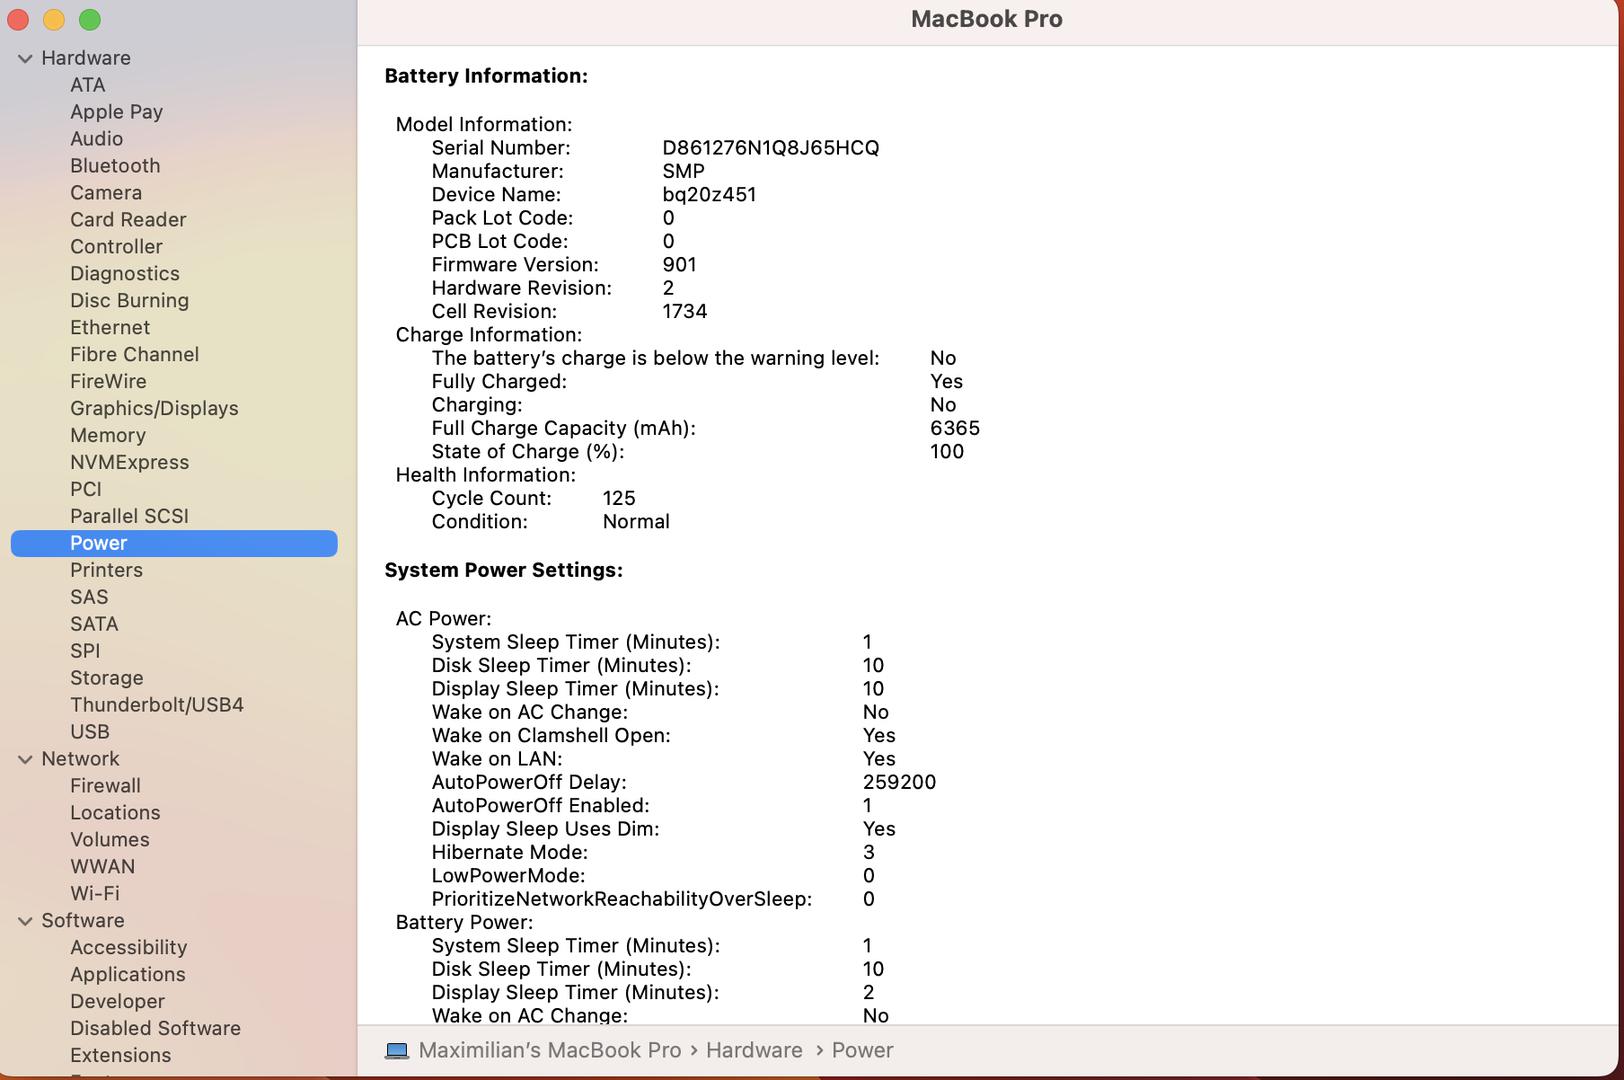The height and width of the screenshot is (1080, 1624).
Task: Show the Storage information
Action: pyautogui.click(x=106, y=678)
